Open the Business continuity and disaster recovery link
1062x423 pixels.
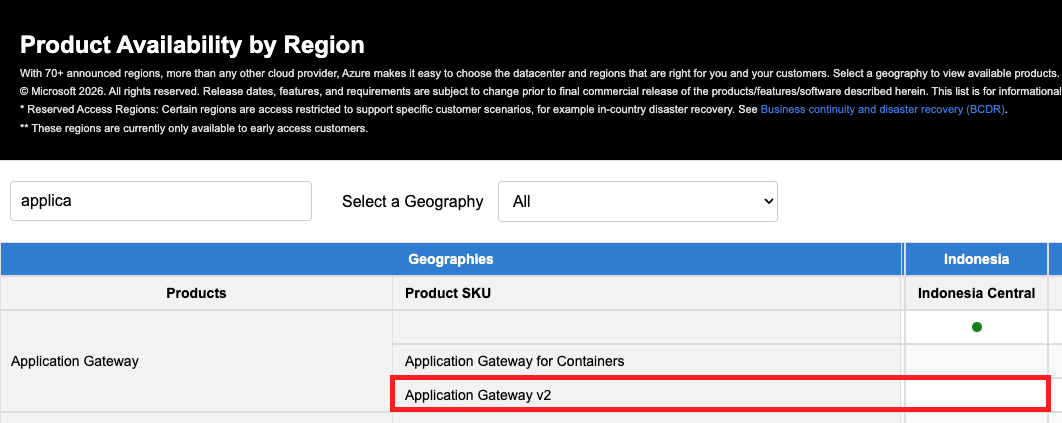tap(882, 109)
